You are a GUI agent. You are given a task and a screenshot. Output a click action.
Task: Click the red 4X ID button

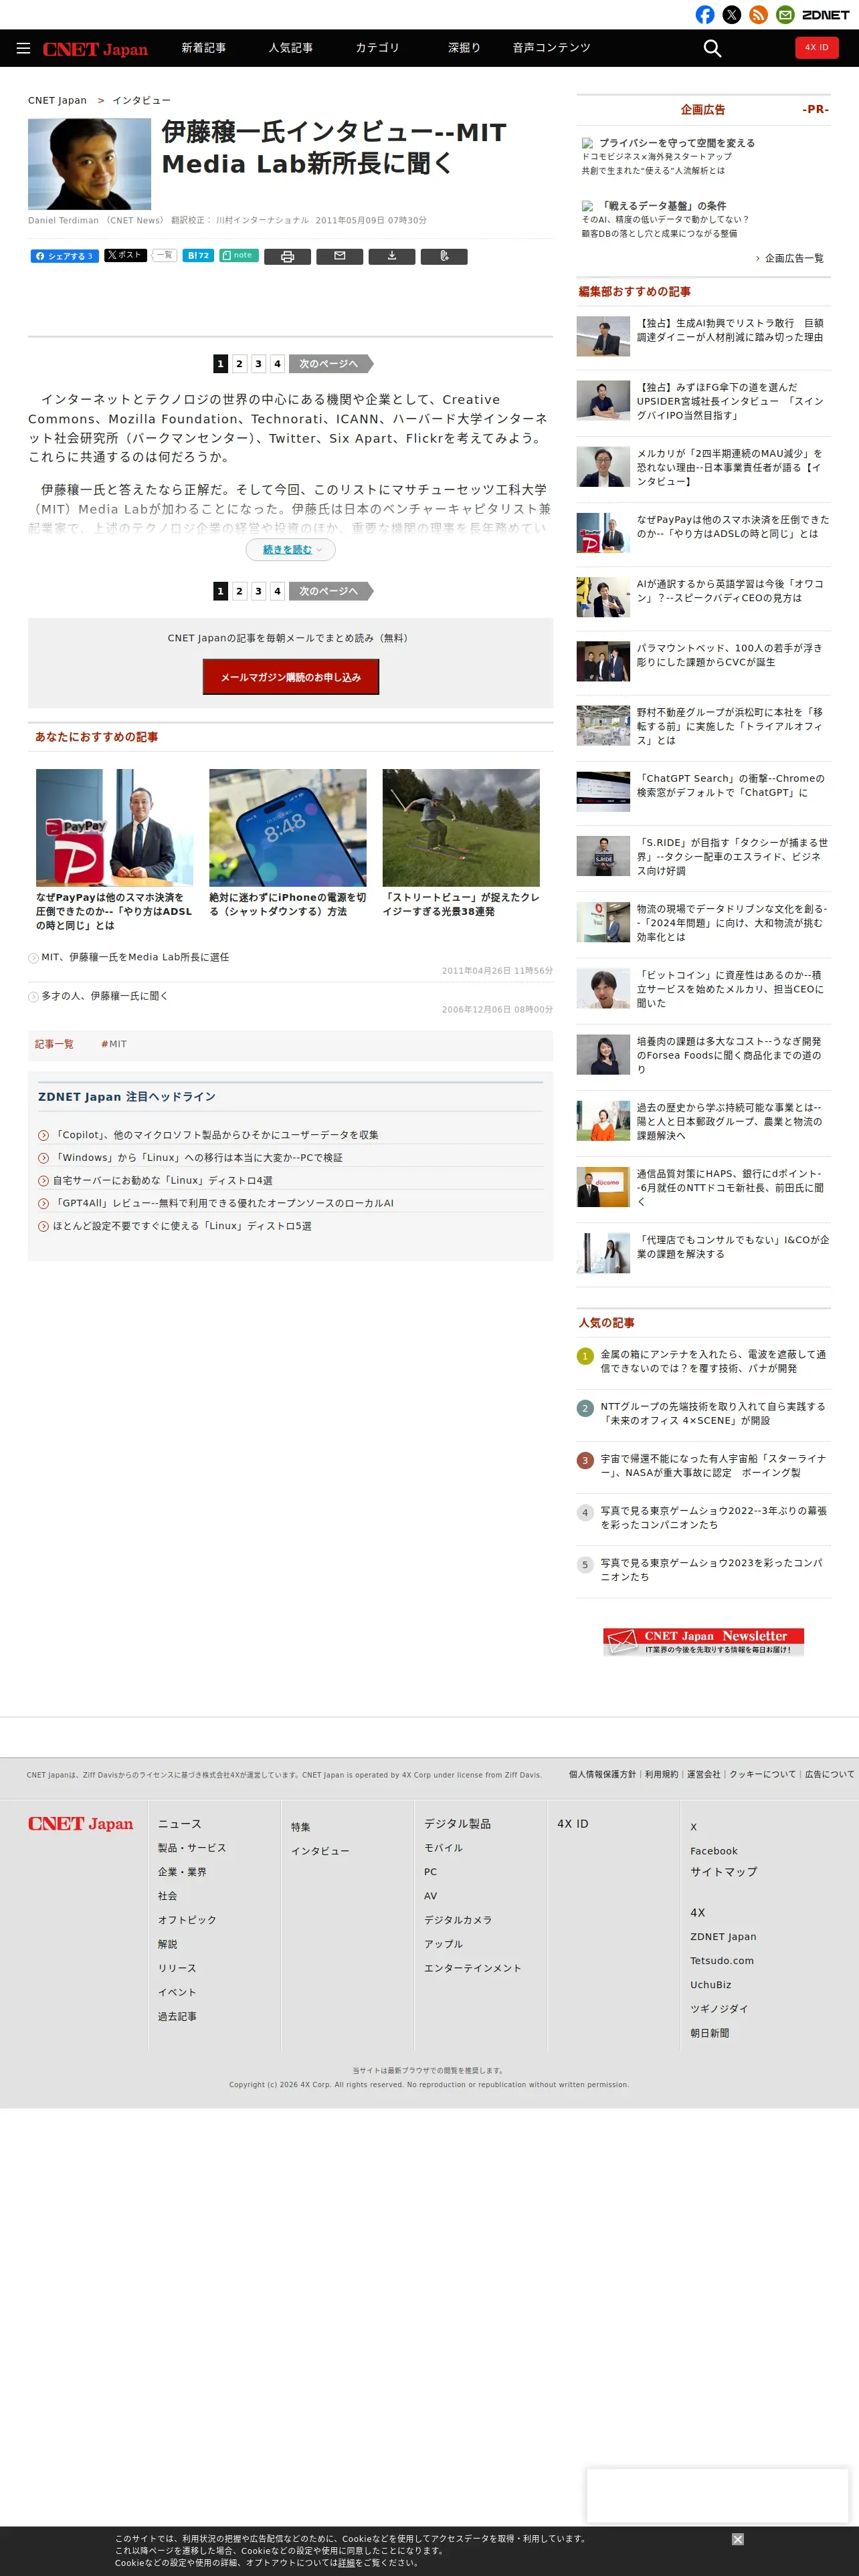point(817,47)
